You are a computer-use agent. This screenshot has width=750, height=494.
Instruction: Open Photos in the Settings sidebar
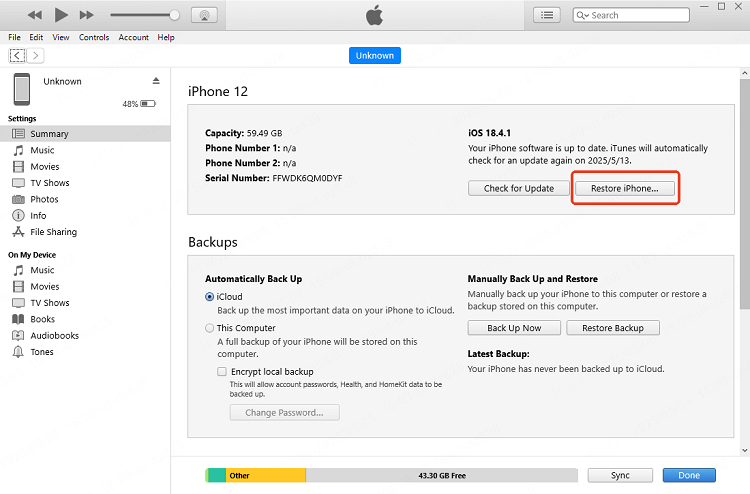[x=44, y=199]
